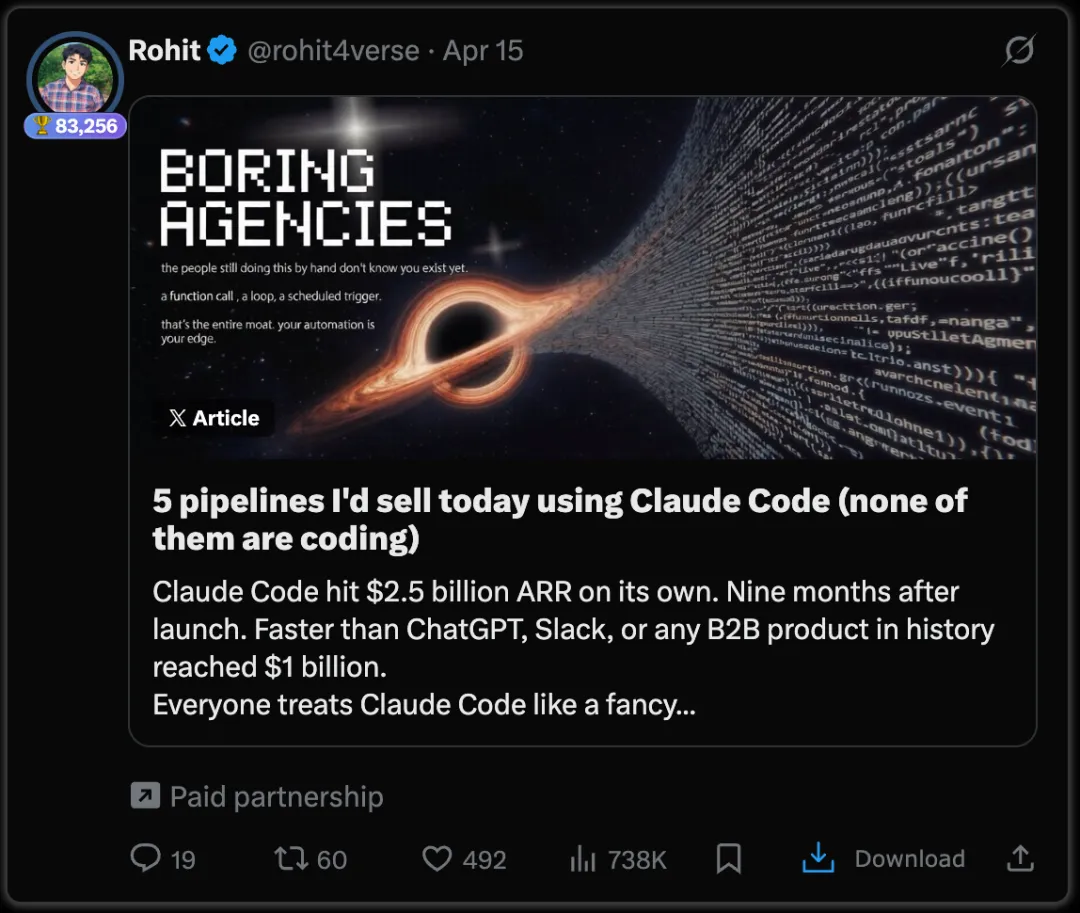Open the share upload icon

(1020, 858)
